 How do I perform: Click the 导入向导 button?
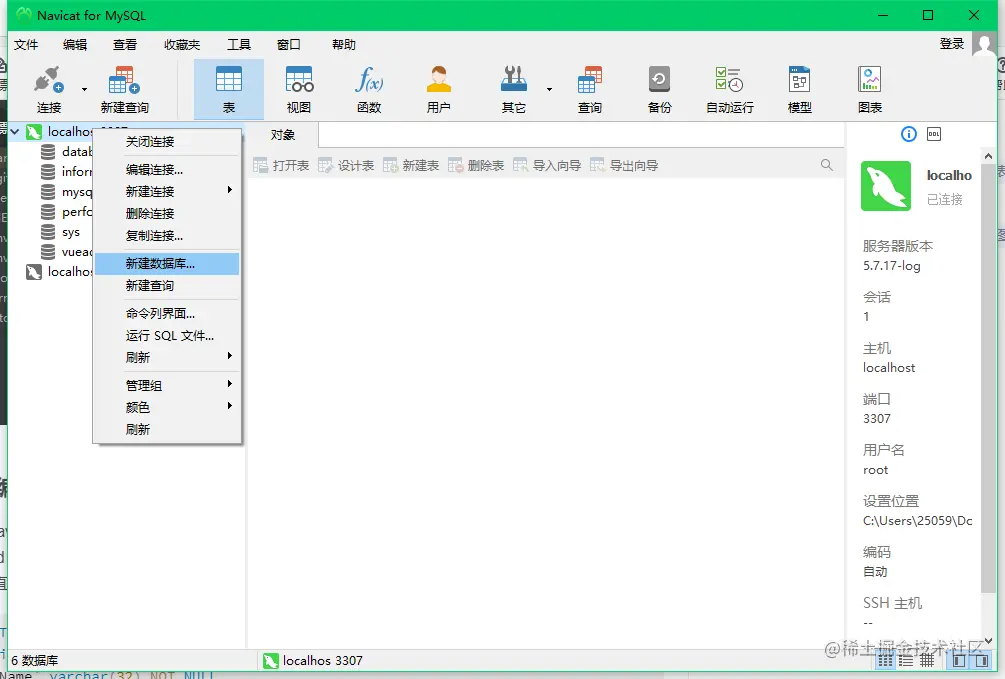(x=547, y=165)
